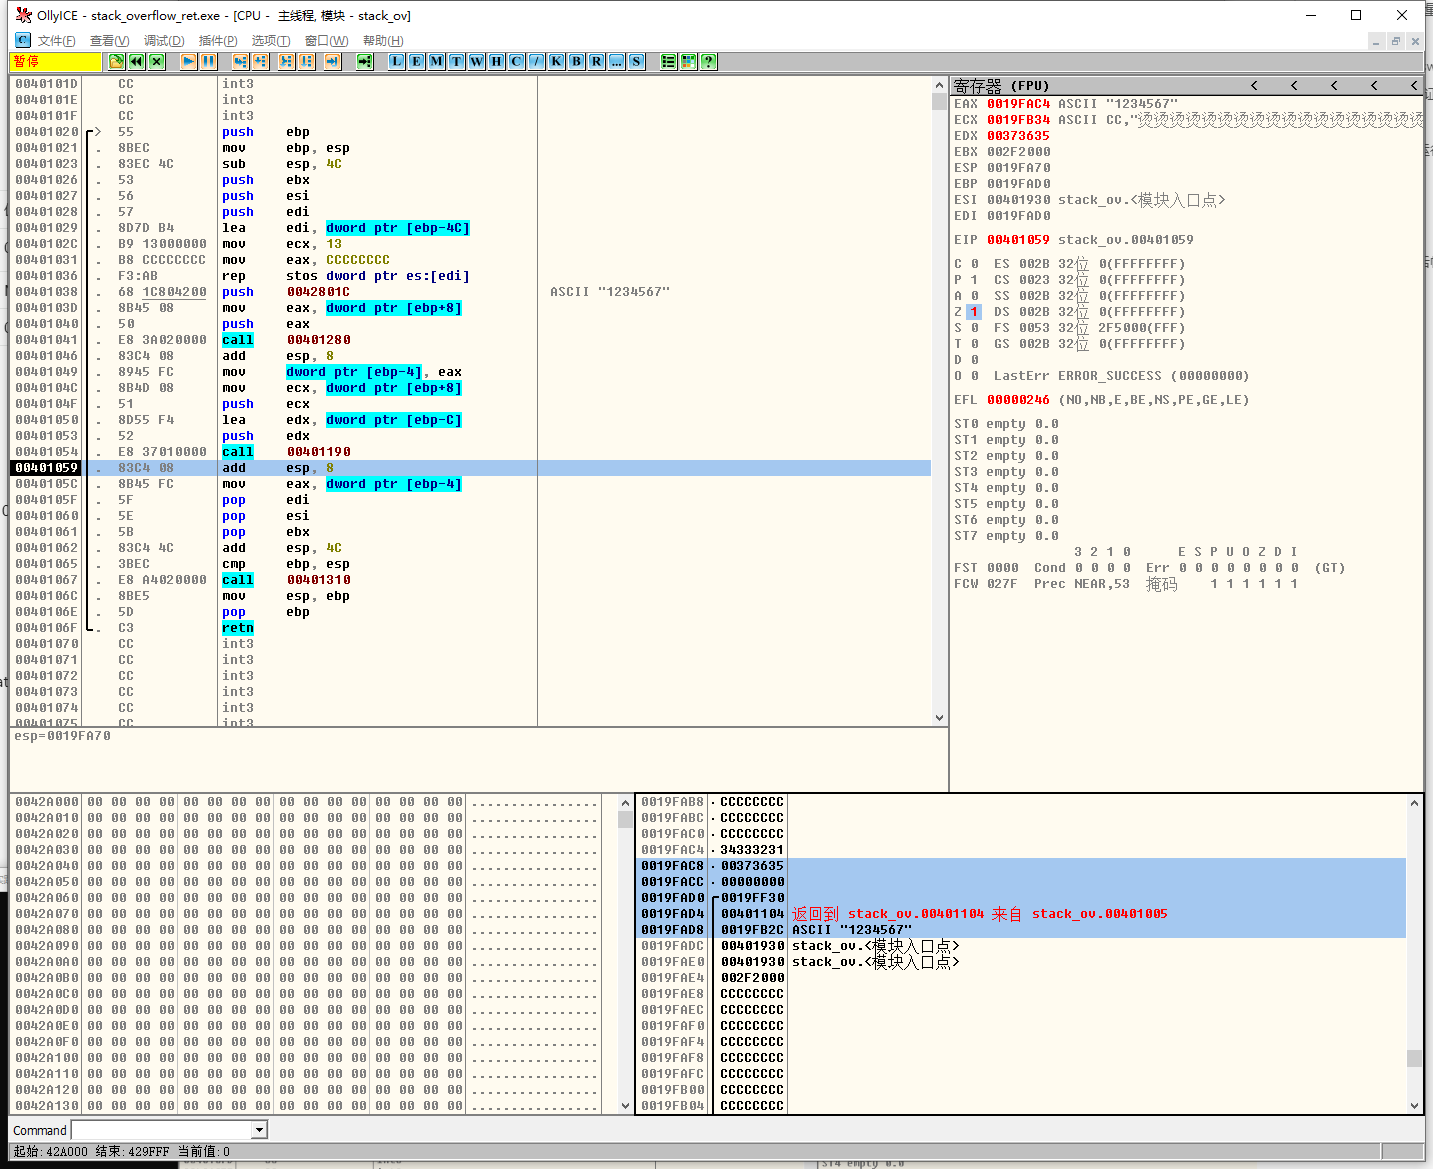The image size is (1433, 1169).
Task: Open the Memory map M icon
Action: [x=436, y=62]
